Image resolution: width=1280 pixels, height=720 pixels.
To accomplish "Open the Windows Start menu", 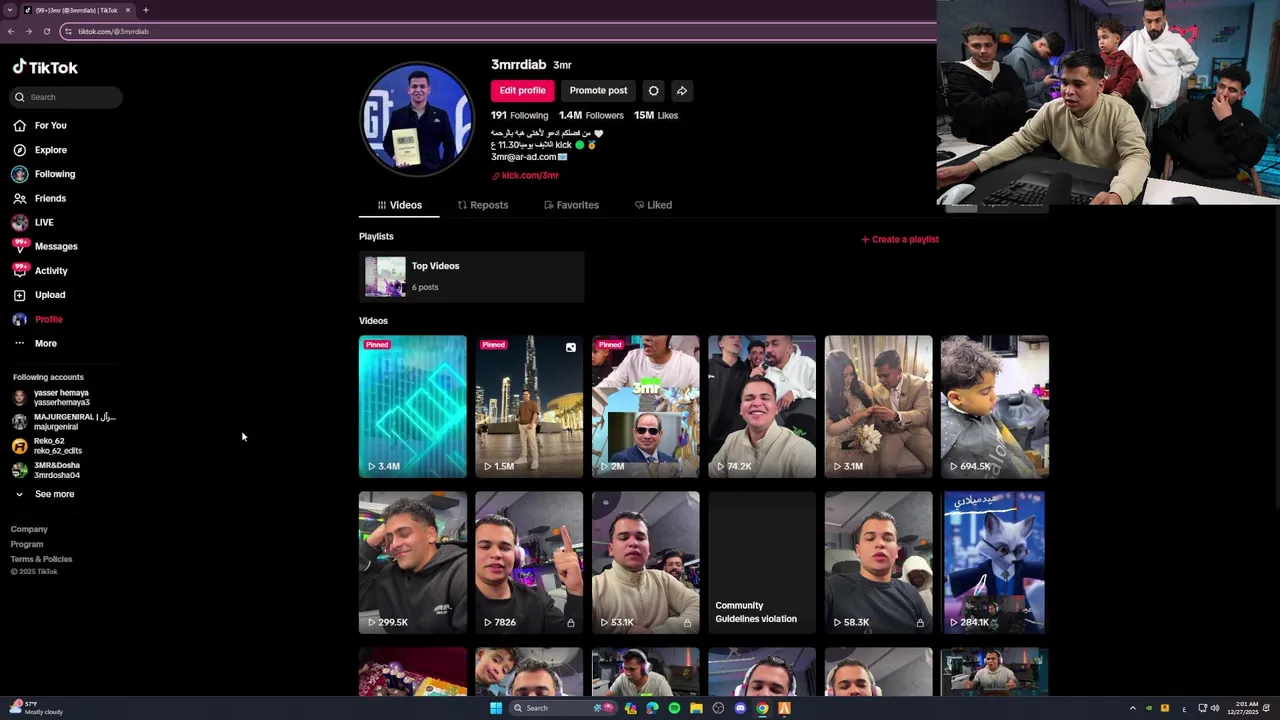I will click(x=495, y=708).
